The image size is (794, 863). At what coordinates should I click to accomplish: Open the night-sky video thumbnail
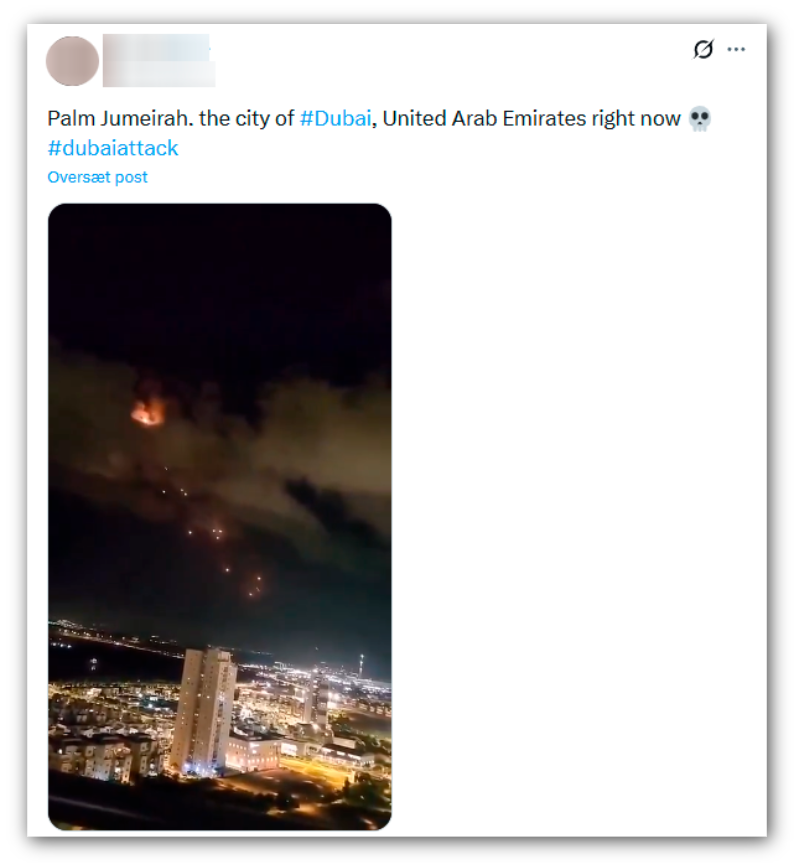[x=220, y=516]
